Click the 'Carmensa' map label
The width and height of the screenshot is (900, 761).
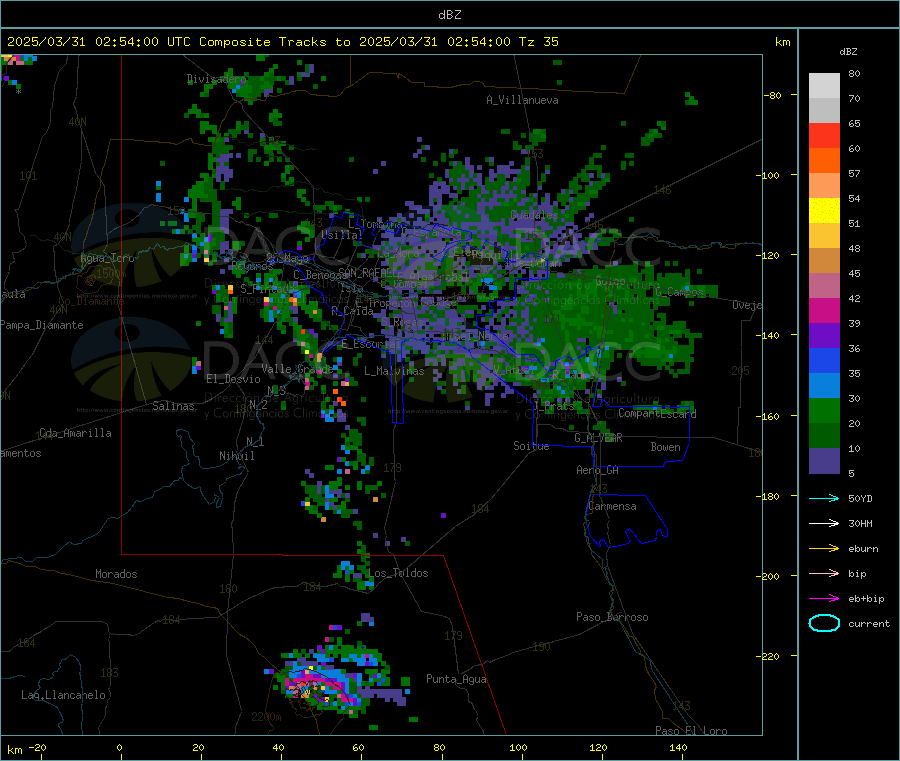point(612,506)
